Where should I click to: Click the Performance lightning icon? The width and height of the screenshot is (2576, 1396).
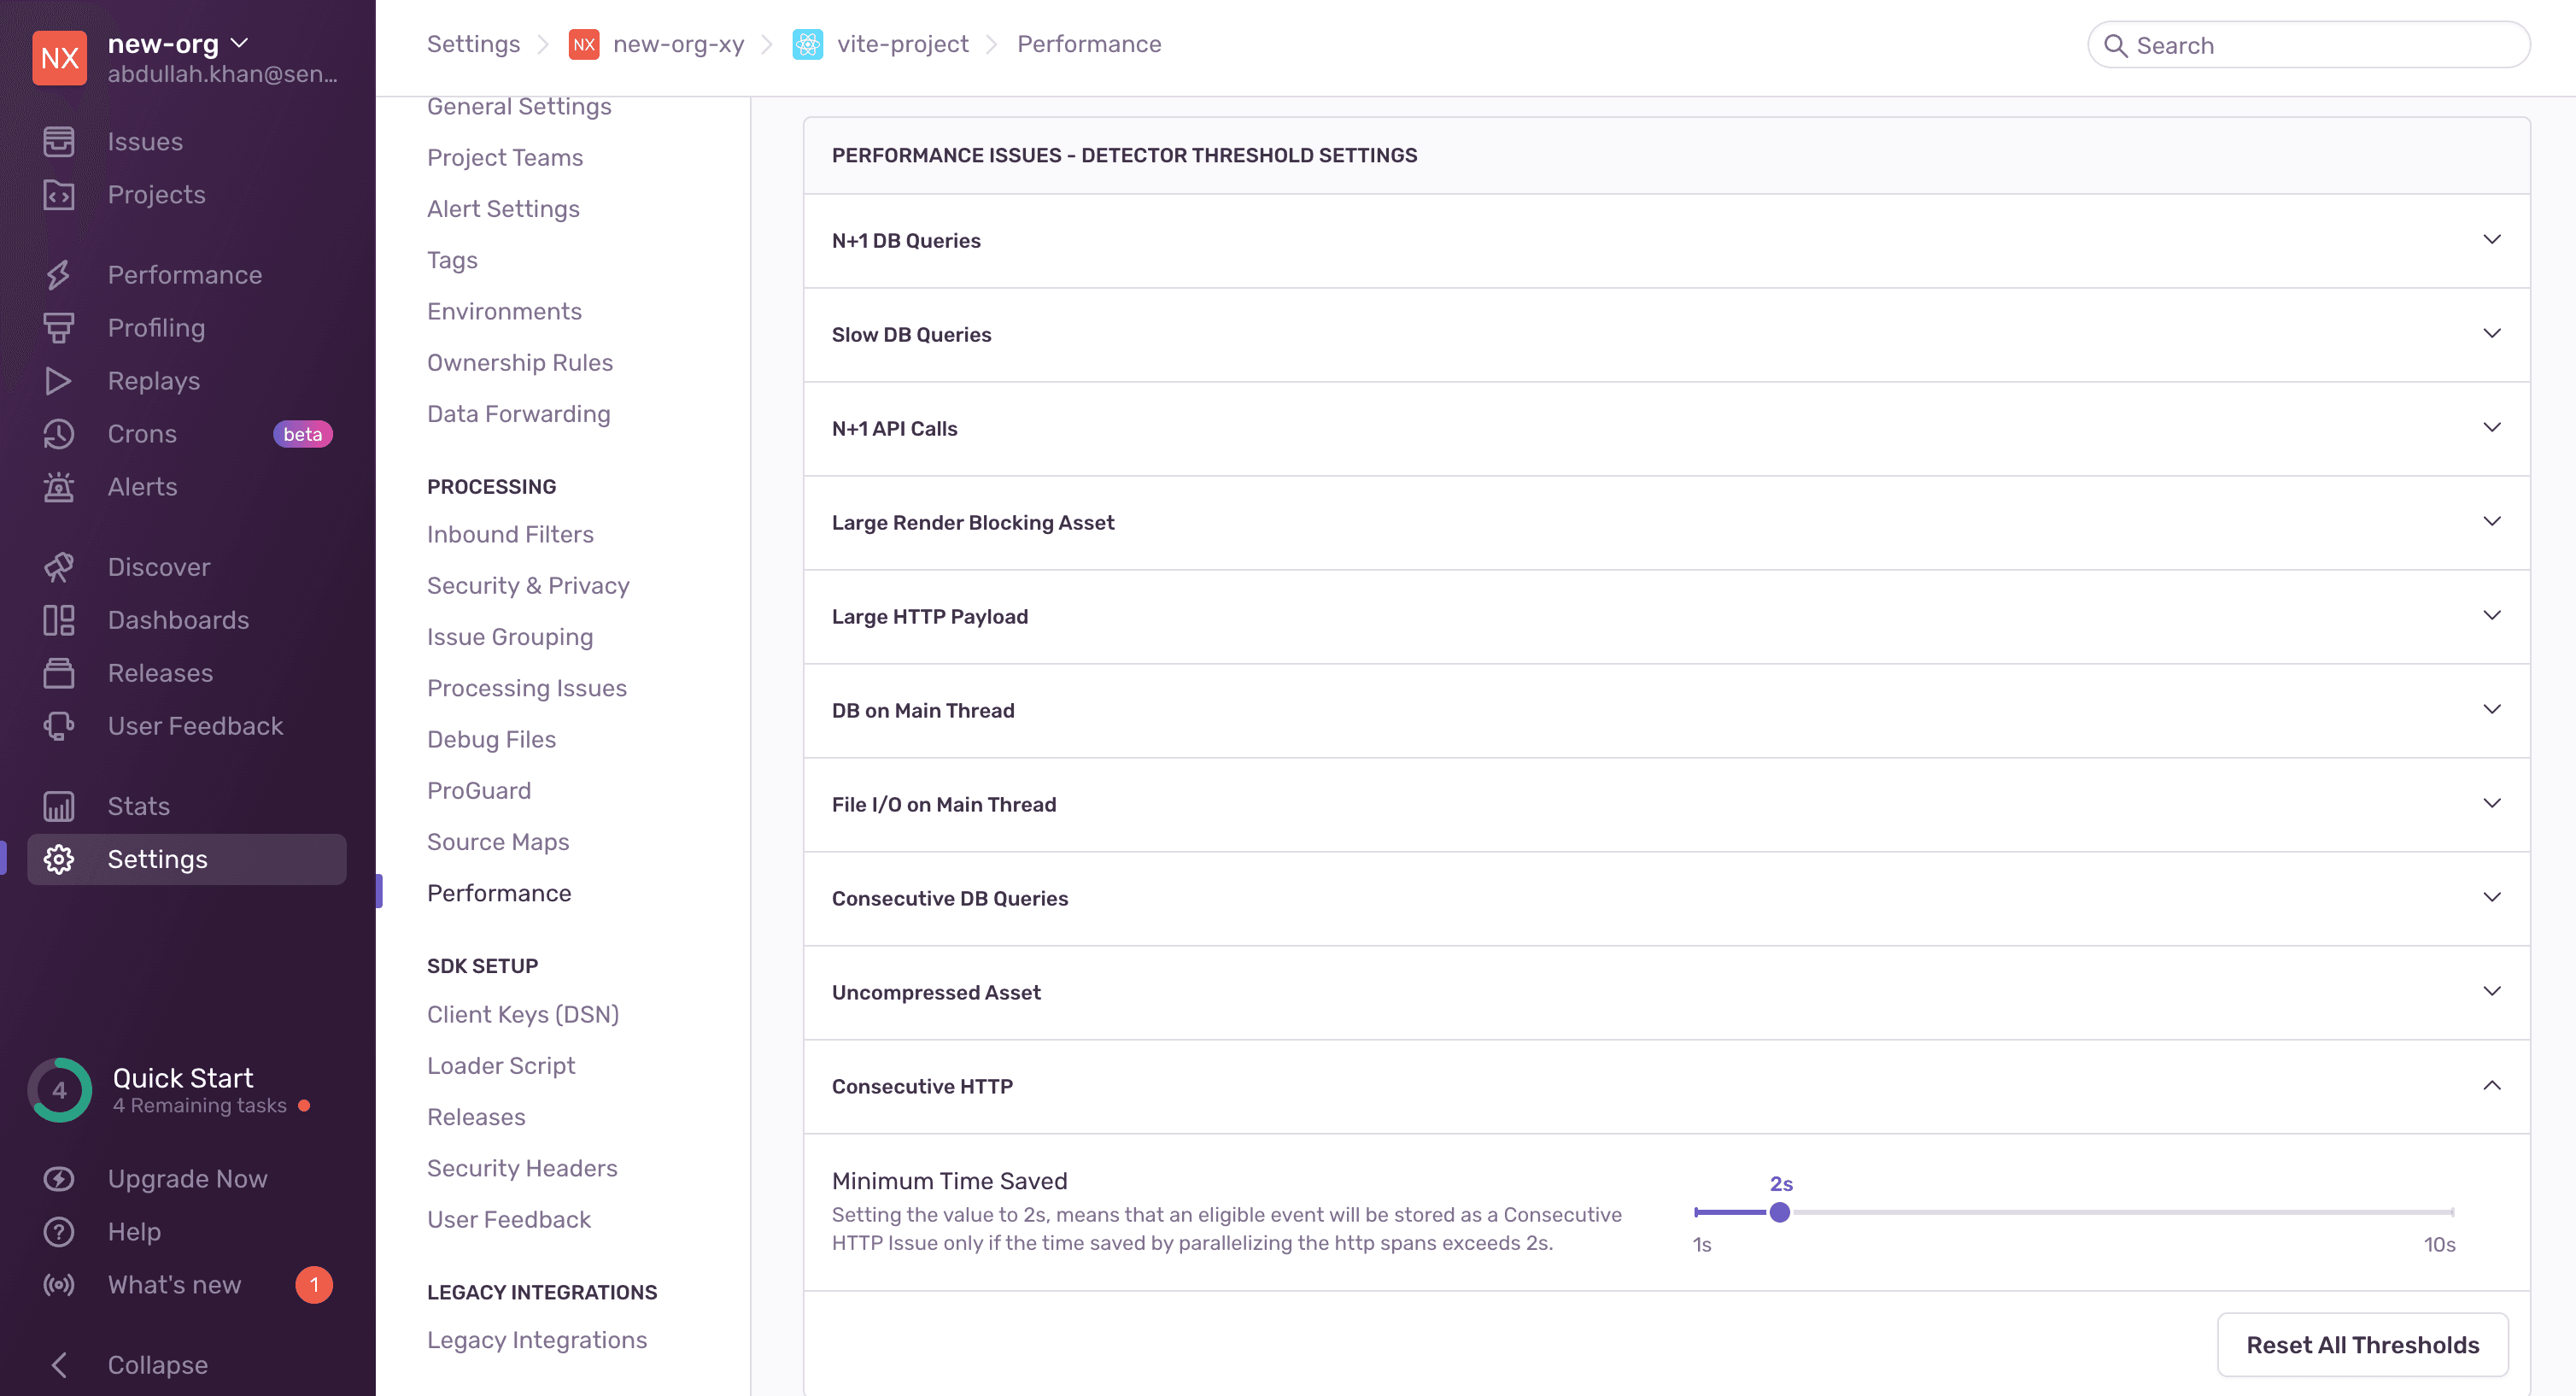(x=59, y=274)
